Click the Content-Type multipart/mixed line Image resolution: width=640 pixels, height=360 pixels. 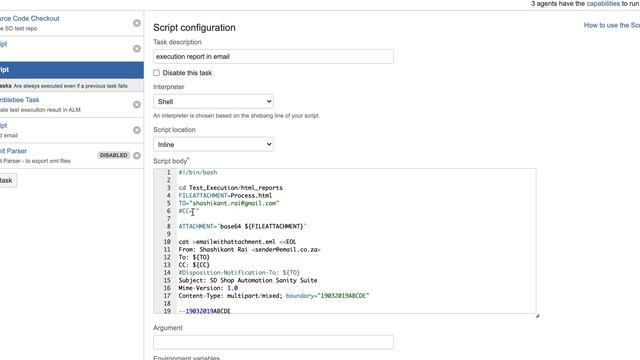273,296
